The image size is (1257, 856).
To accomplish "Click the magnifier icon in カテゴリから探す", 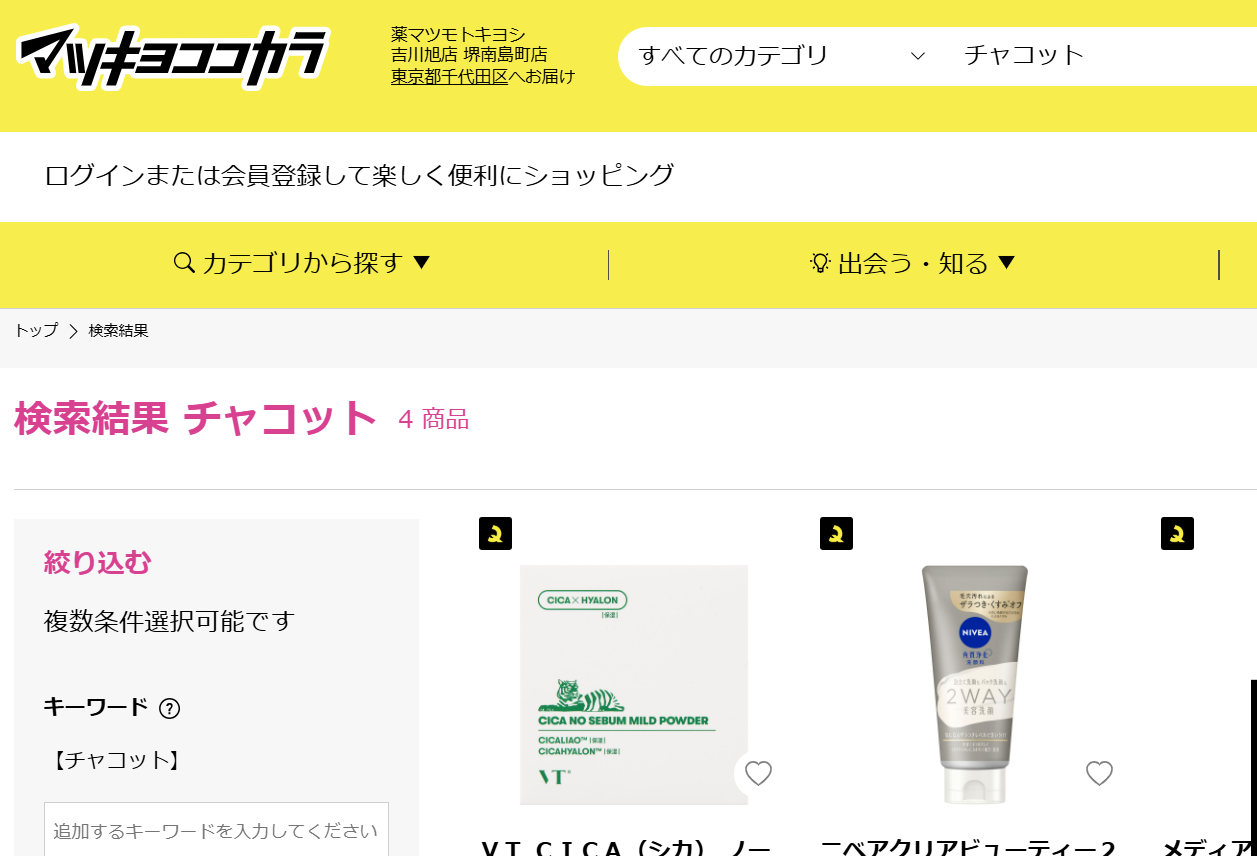I will 184,263.
